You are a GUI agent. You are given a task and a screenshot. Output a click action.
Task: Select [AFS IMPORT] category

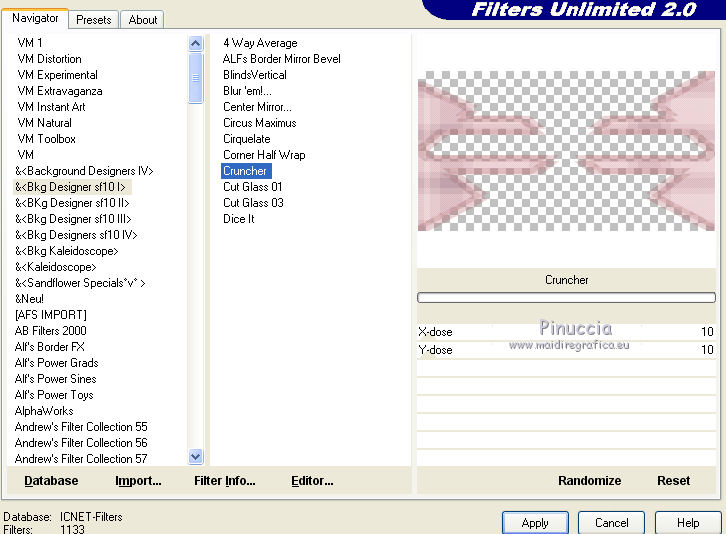(x=50, y=314)
